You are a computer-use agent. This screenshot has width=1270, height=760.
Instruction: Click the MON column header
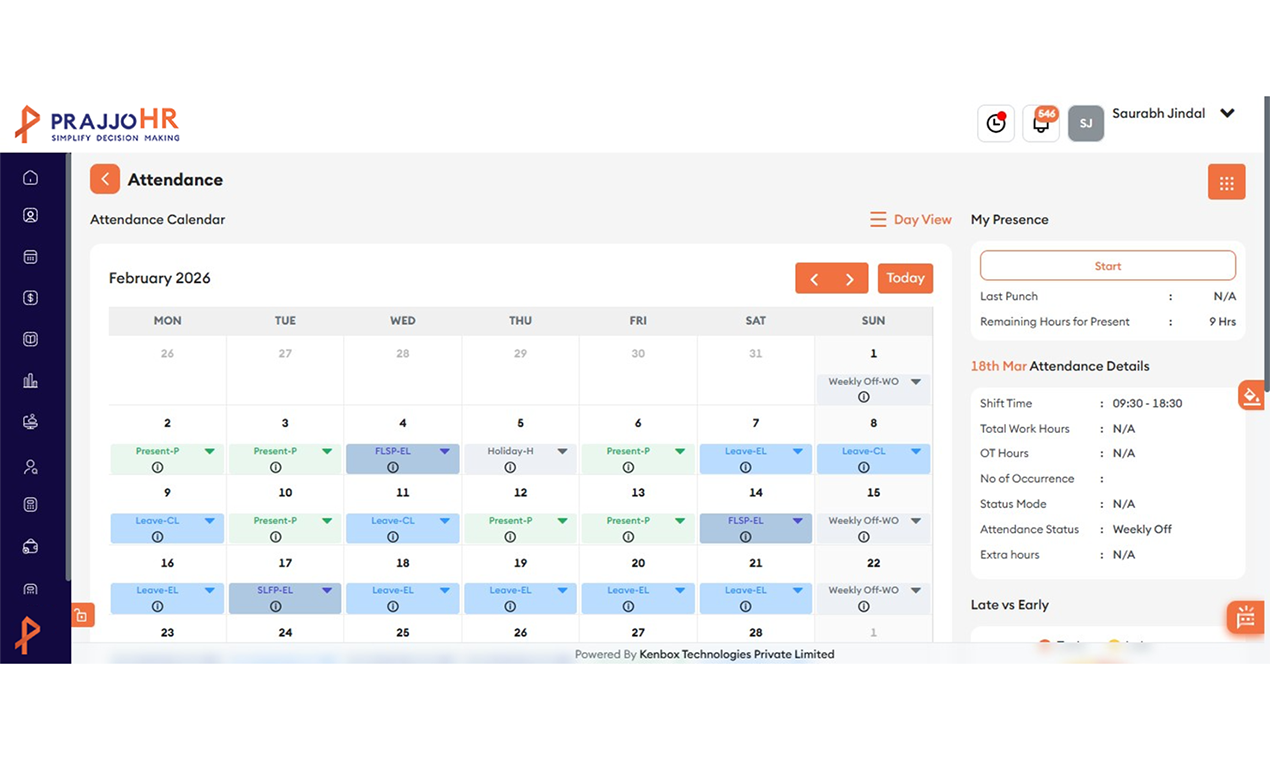click(x=167, y=321)
